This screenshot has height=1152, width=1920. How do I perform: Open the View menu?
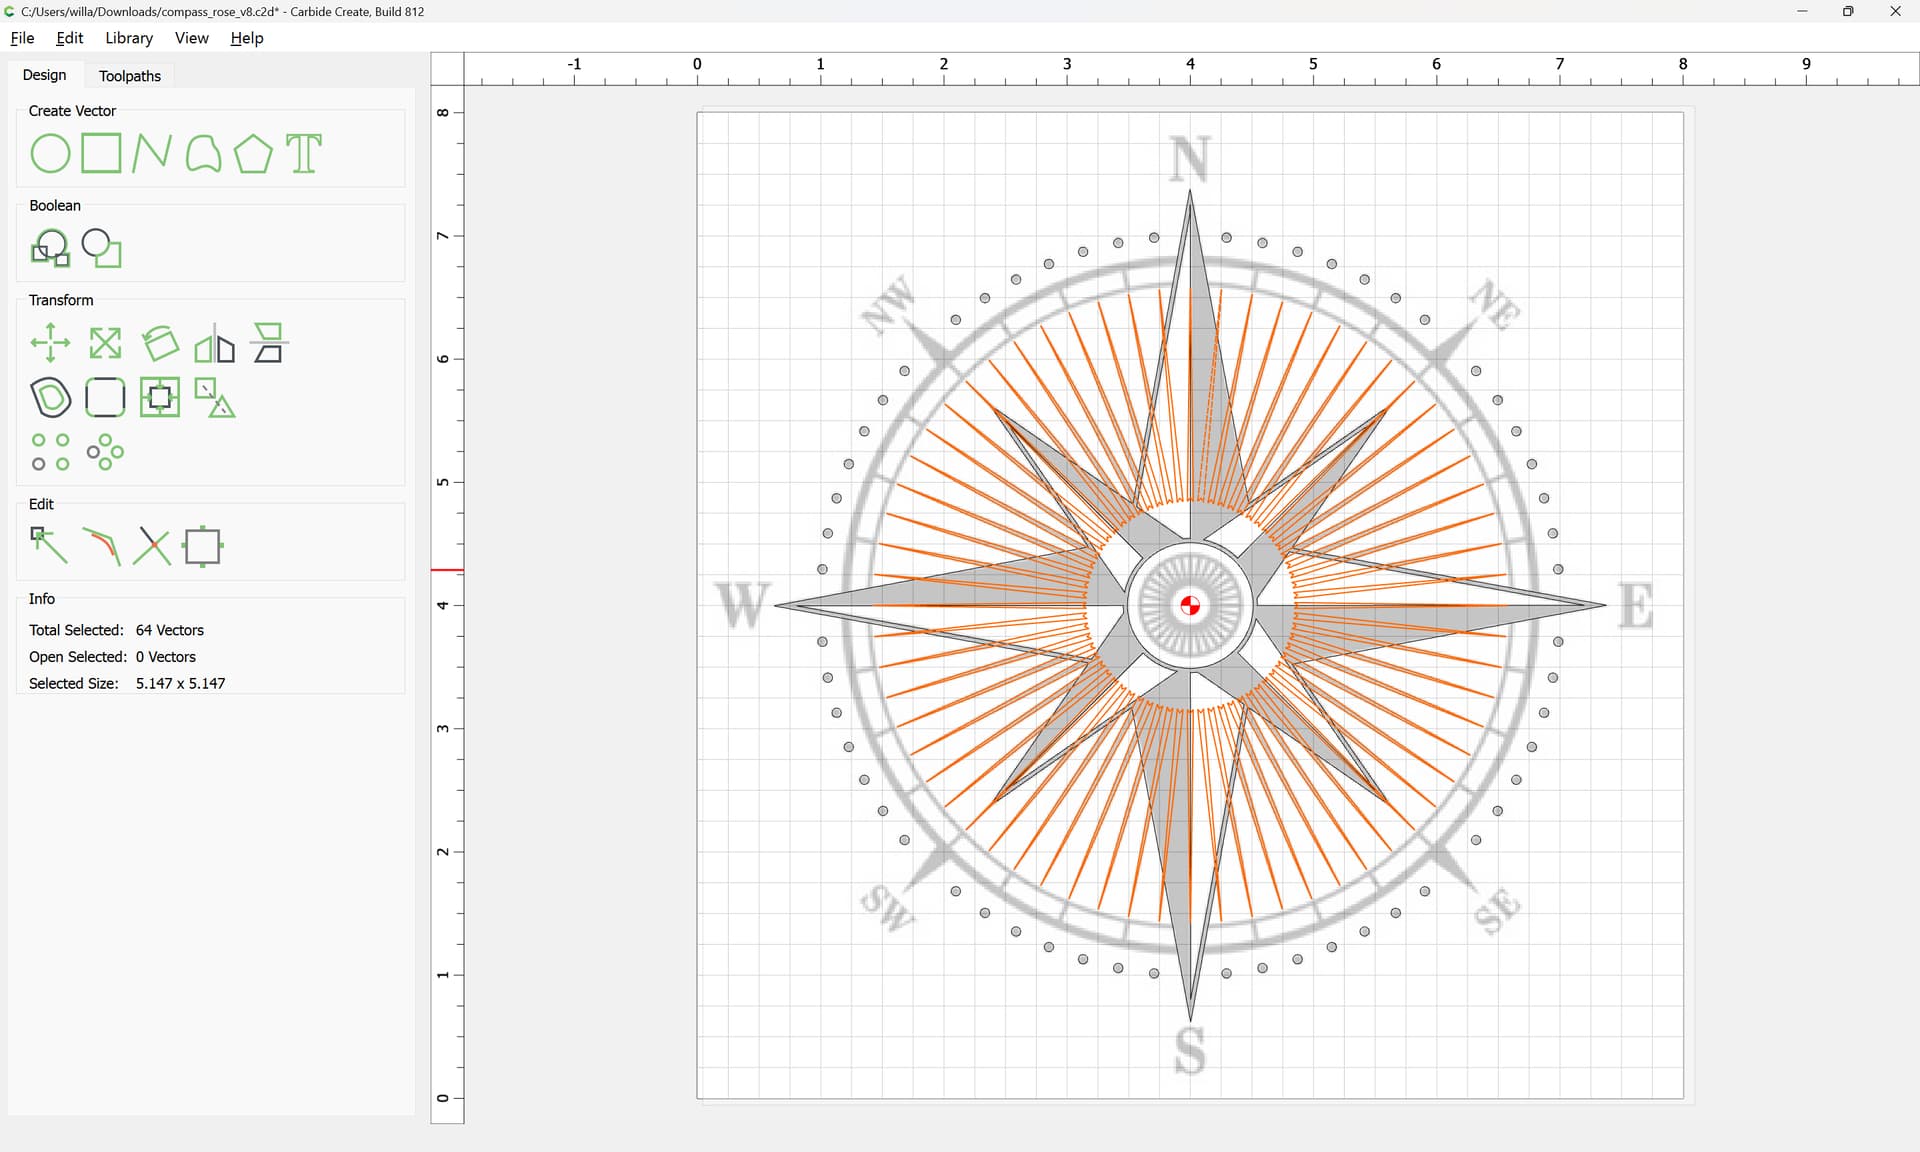[x=191, y=38]
